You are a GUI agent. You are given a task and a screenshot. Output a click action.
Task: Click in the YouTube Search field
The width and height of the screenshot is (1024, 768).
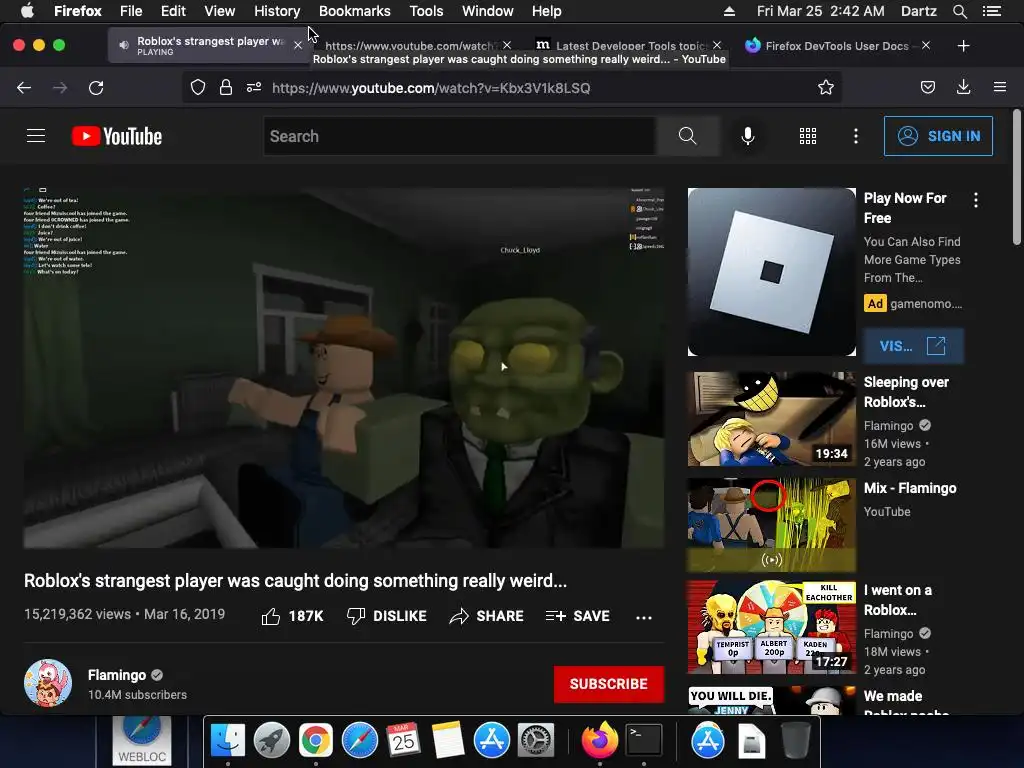point(460,136)
